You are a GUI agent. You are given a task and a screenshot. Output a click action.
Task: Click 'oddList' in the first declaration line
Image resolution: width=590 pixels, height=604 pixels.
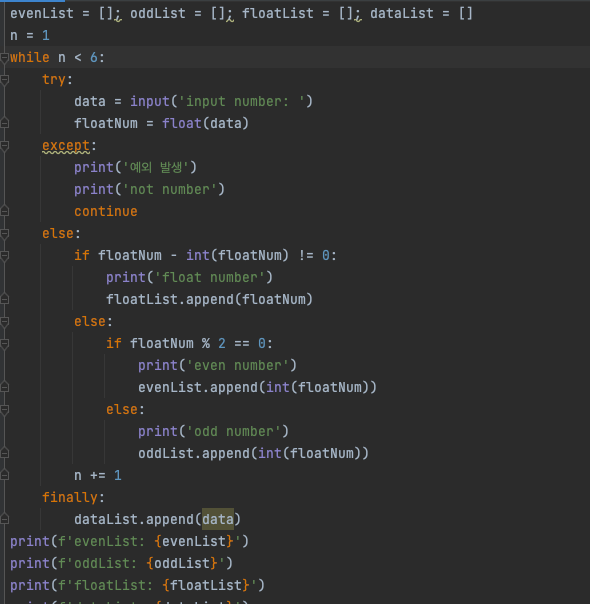(x=158, y=14)
